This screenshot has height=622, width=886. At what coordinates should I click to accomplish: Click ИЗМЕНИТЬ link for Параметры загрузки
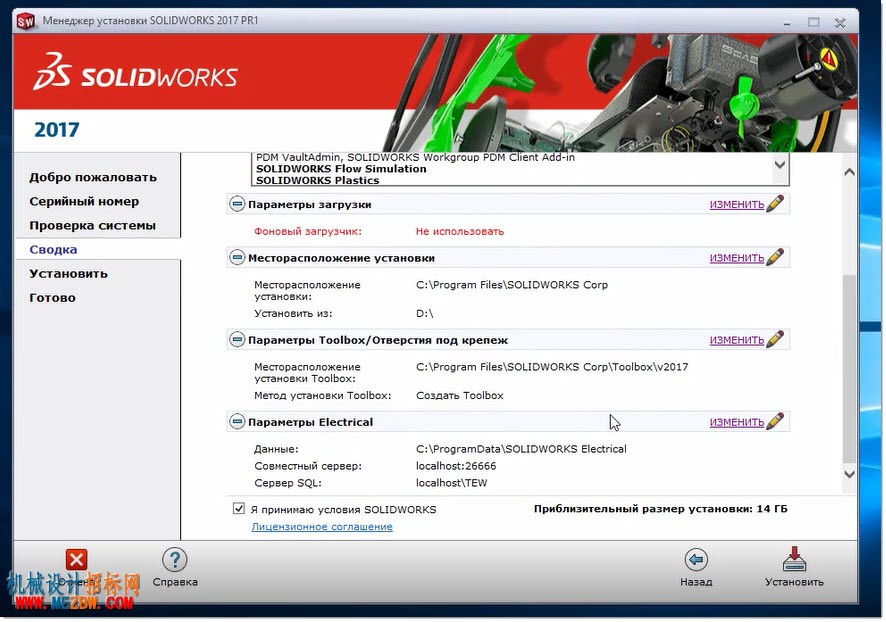[x=738, y=205]
